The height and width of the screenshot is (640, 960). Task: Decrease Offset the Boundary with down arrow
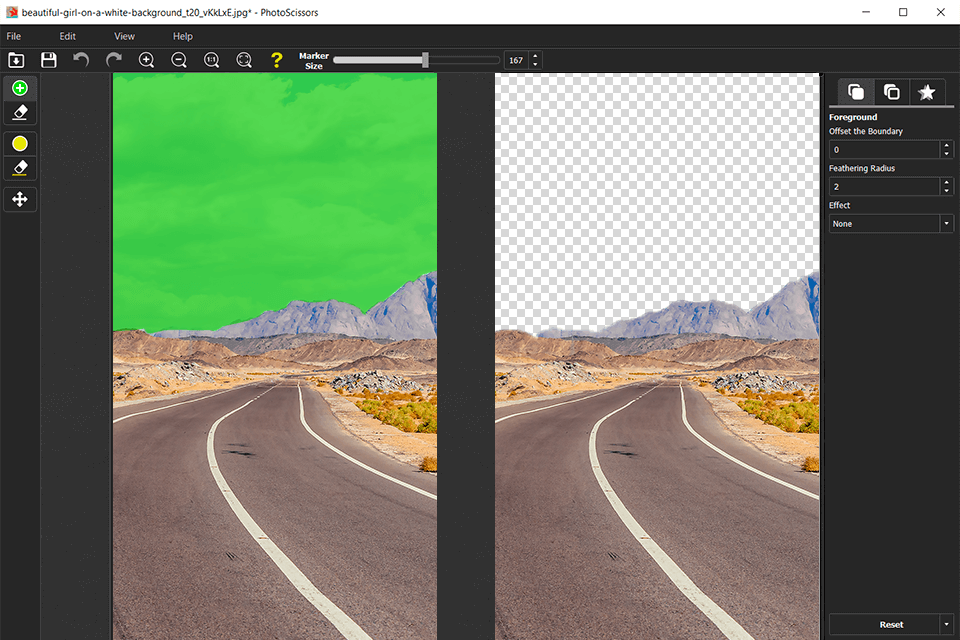coord(947,154)
